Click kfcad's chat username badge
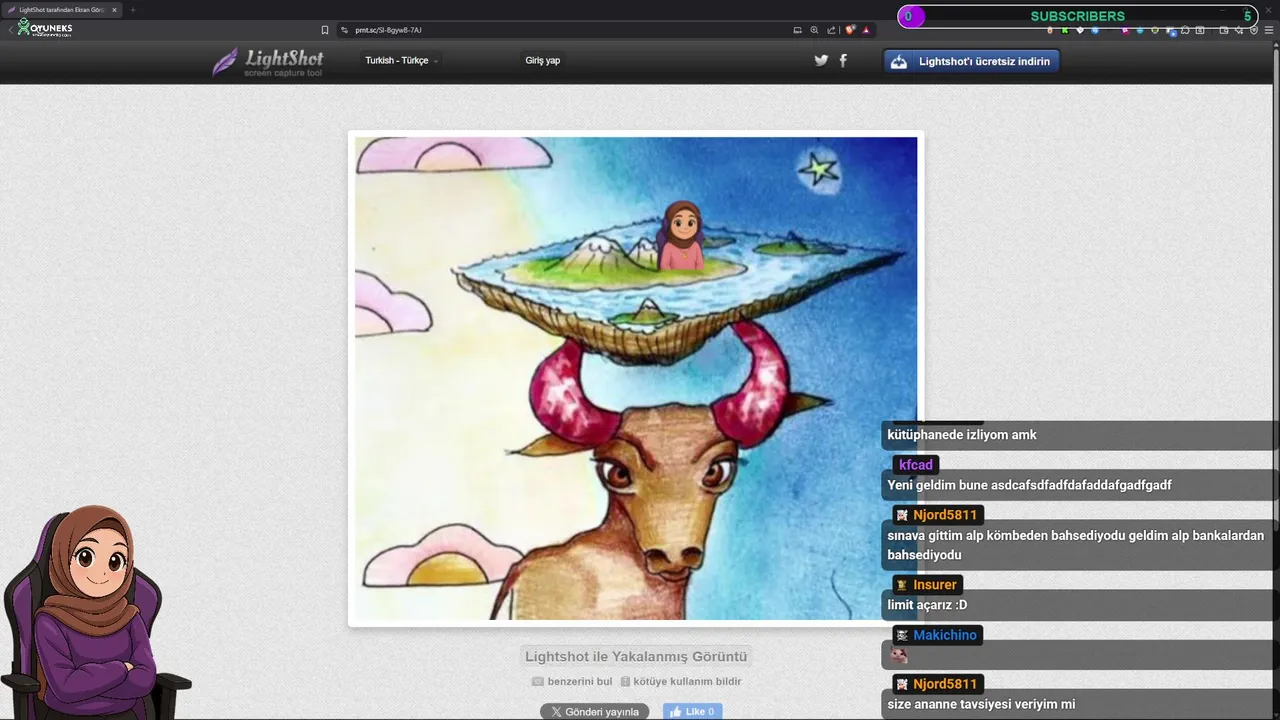The width and height of the screenshot is (1280, 720). (915, 465)
